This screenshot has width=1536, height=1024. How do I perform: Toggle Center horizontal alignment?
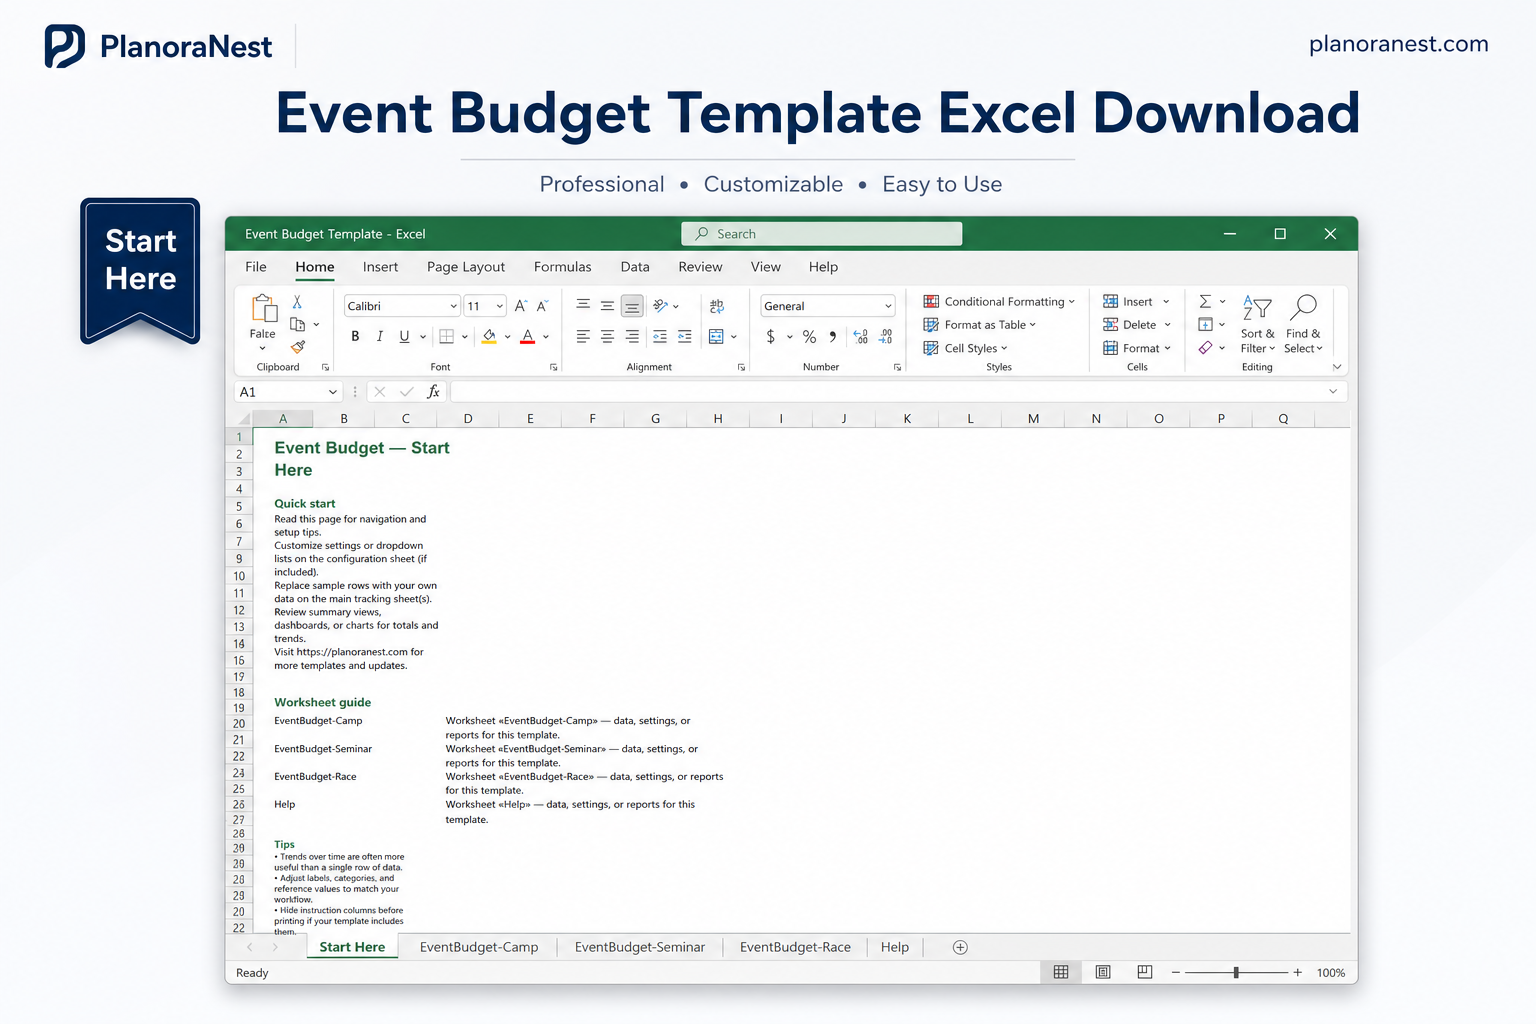tap(607, 337)
